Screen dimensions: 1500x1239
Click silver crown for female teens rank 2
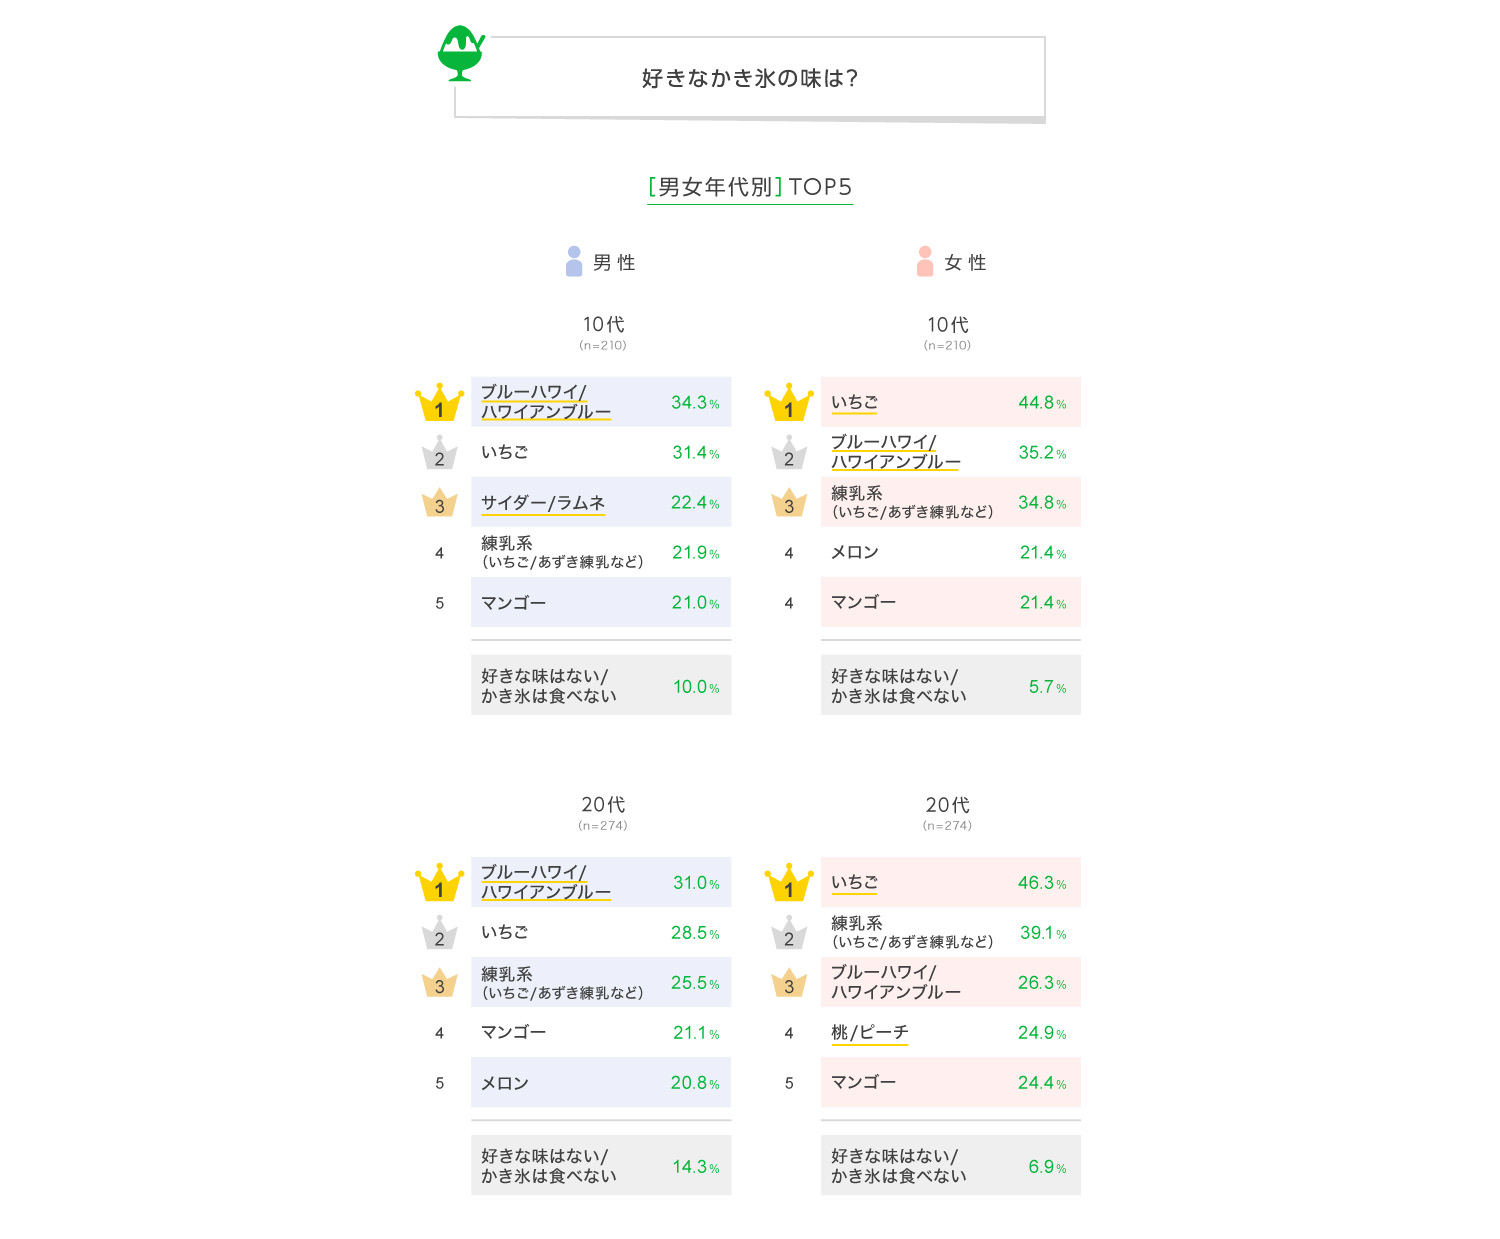coord(789,453)
